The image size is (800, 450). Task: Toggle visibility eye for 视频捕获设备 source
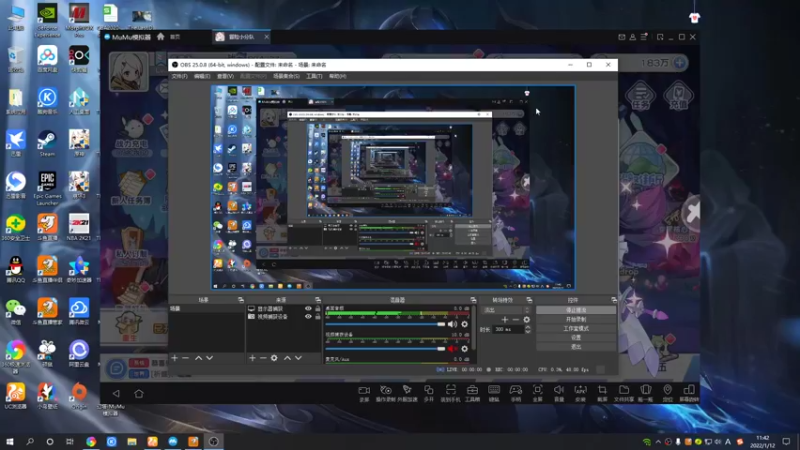[x=308, y=316]
